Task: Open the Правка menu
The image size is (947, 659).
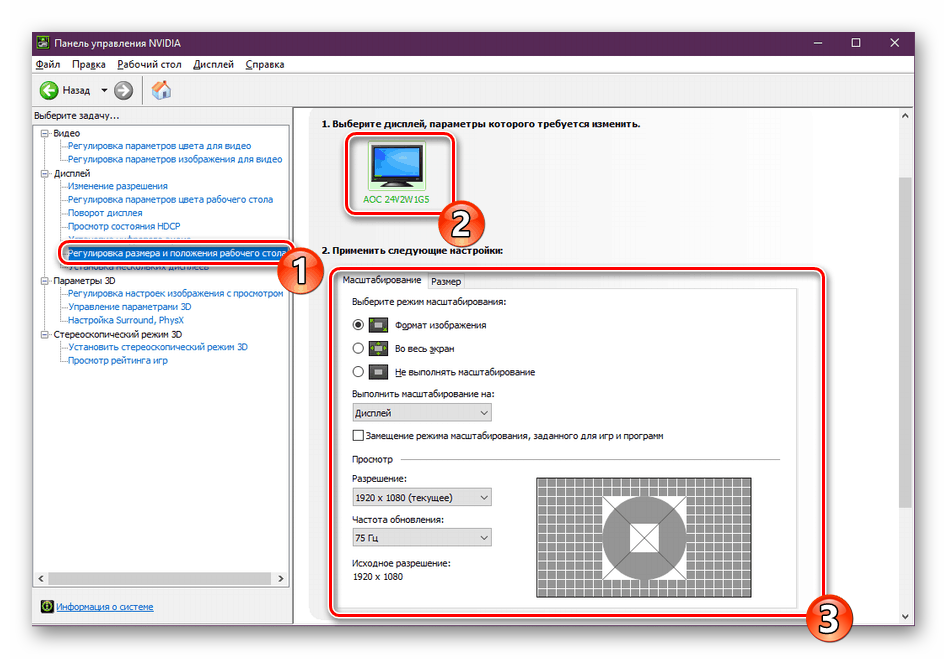Action: (89, 65)
